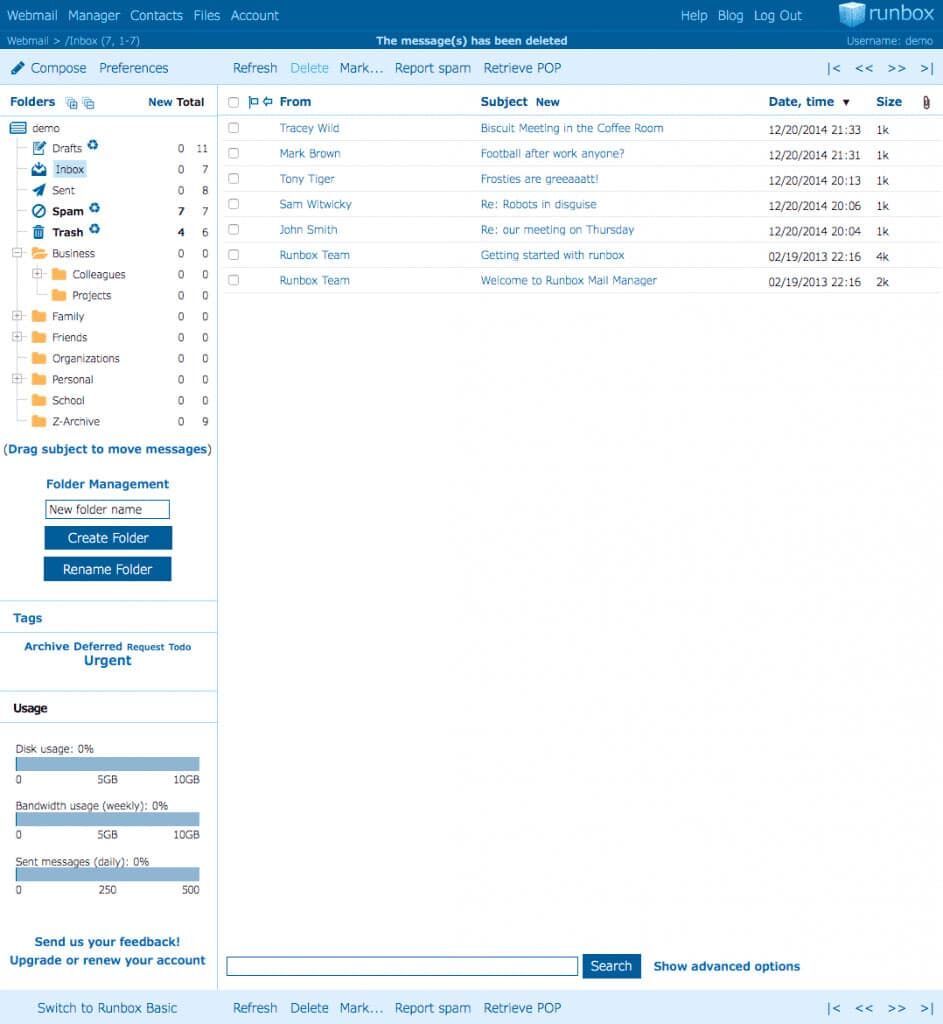Click the Z-Archive folder icon
943x1024 pixels.
(39, 421)
